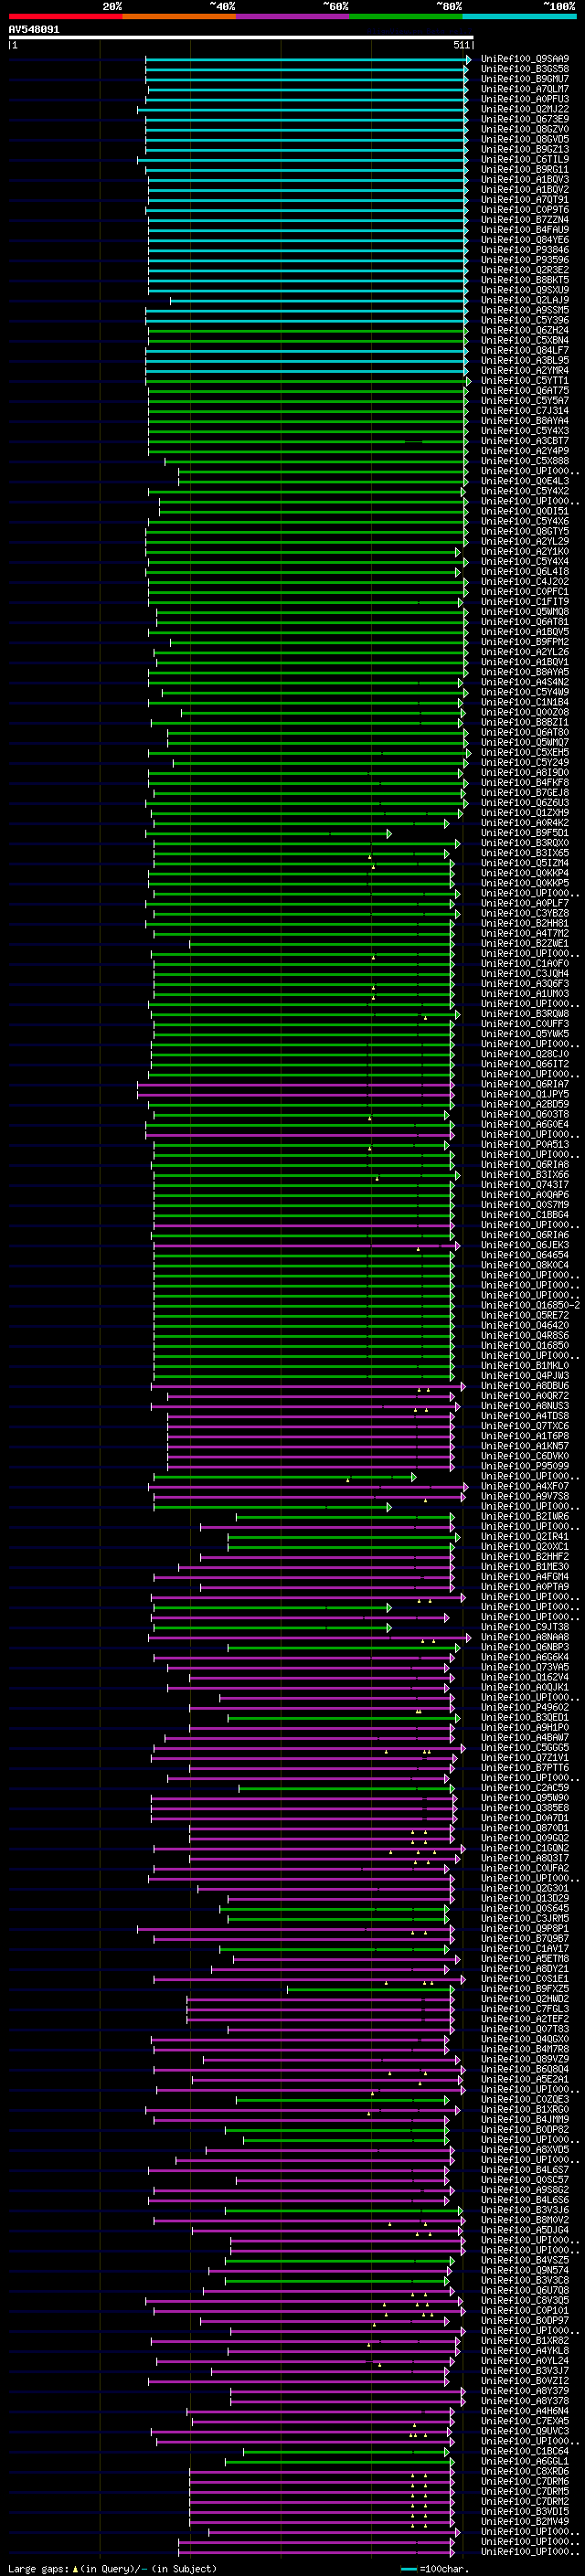
Task: Select hit label UniRef100_A0PLF7
Action: tap(525, 903)
